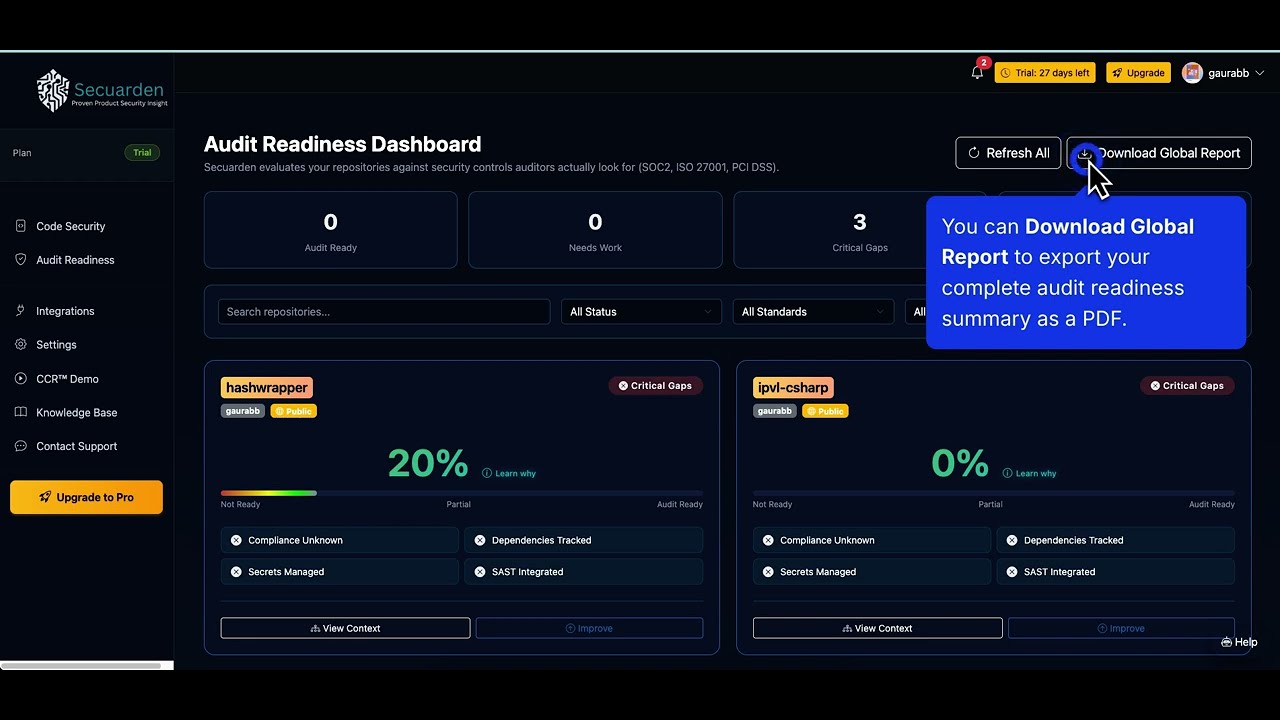This screenshot has height=720, width=1280.
Task: Click View Context on the hashwrapper card
Action: [x=345, y=628]
